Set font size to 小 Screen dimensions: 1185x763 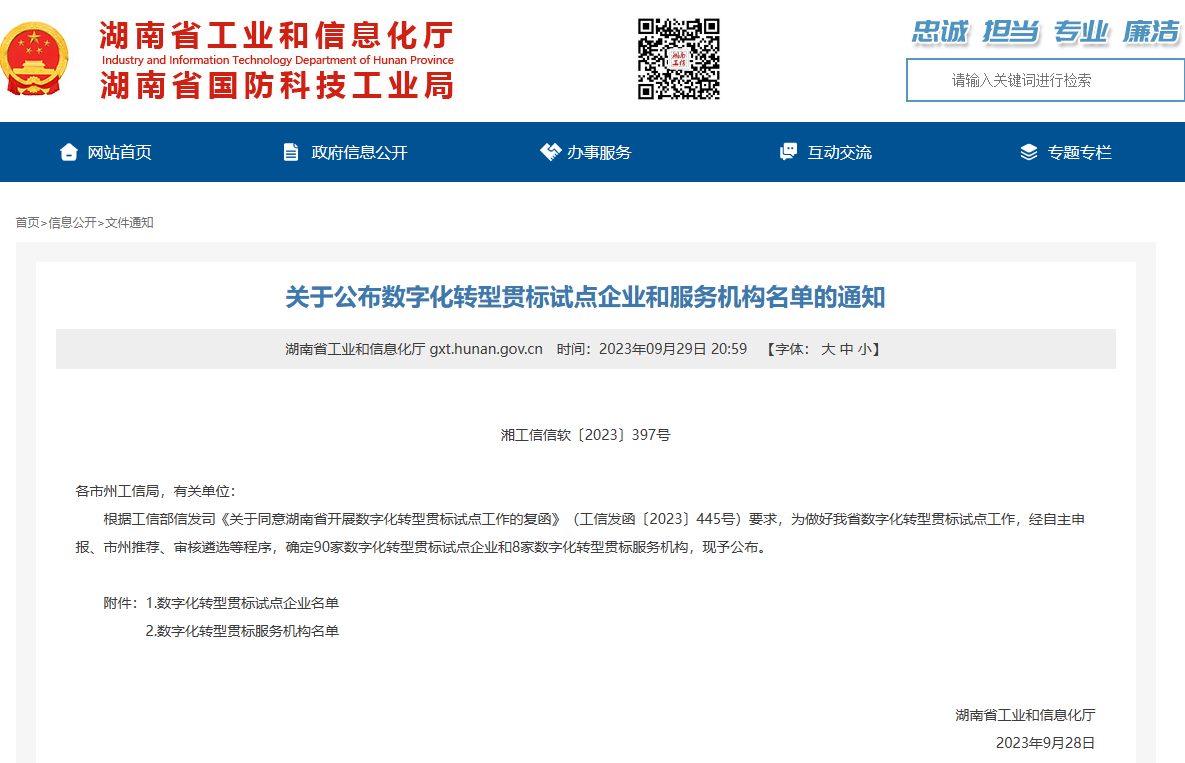864,349
